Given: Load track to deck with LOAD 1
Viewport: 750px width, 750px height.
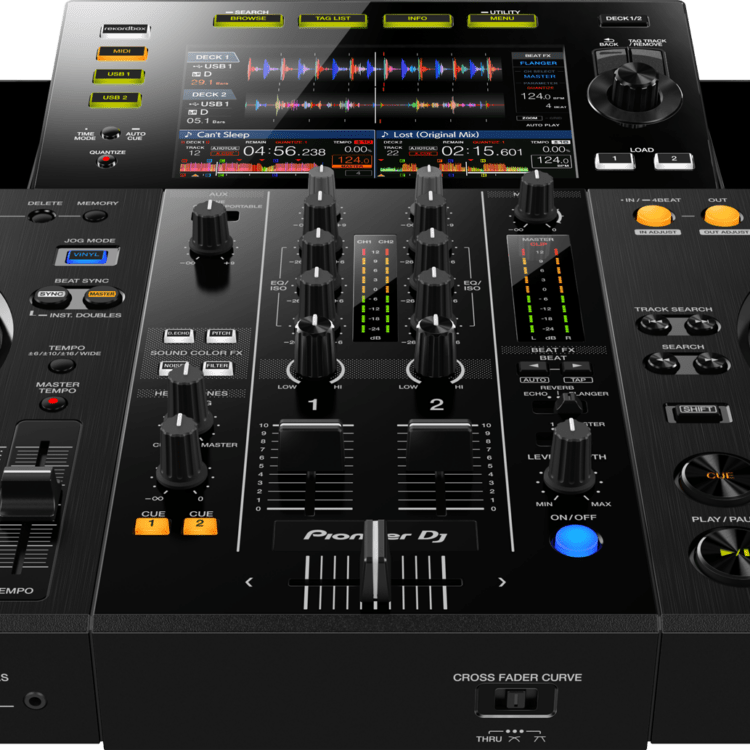Looking at the screenshot, I should 615,161.
